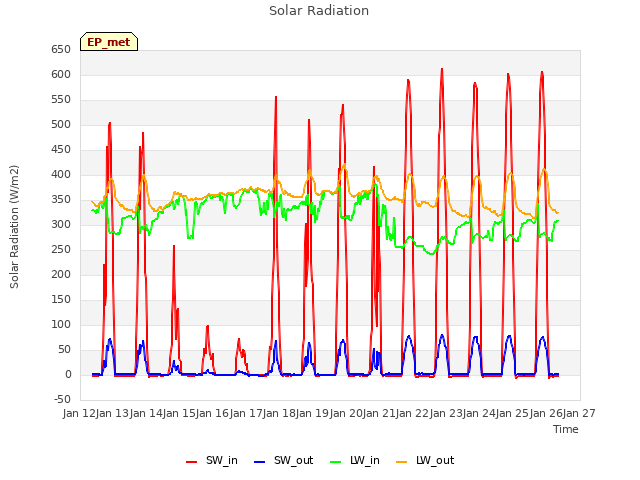Click the Jan 24 x-axis tick label
The width and height of the screenshot is (640, 480).
click(479, 413)
